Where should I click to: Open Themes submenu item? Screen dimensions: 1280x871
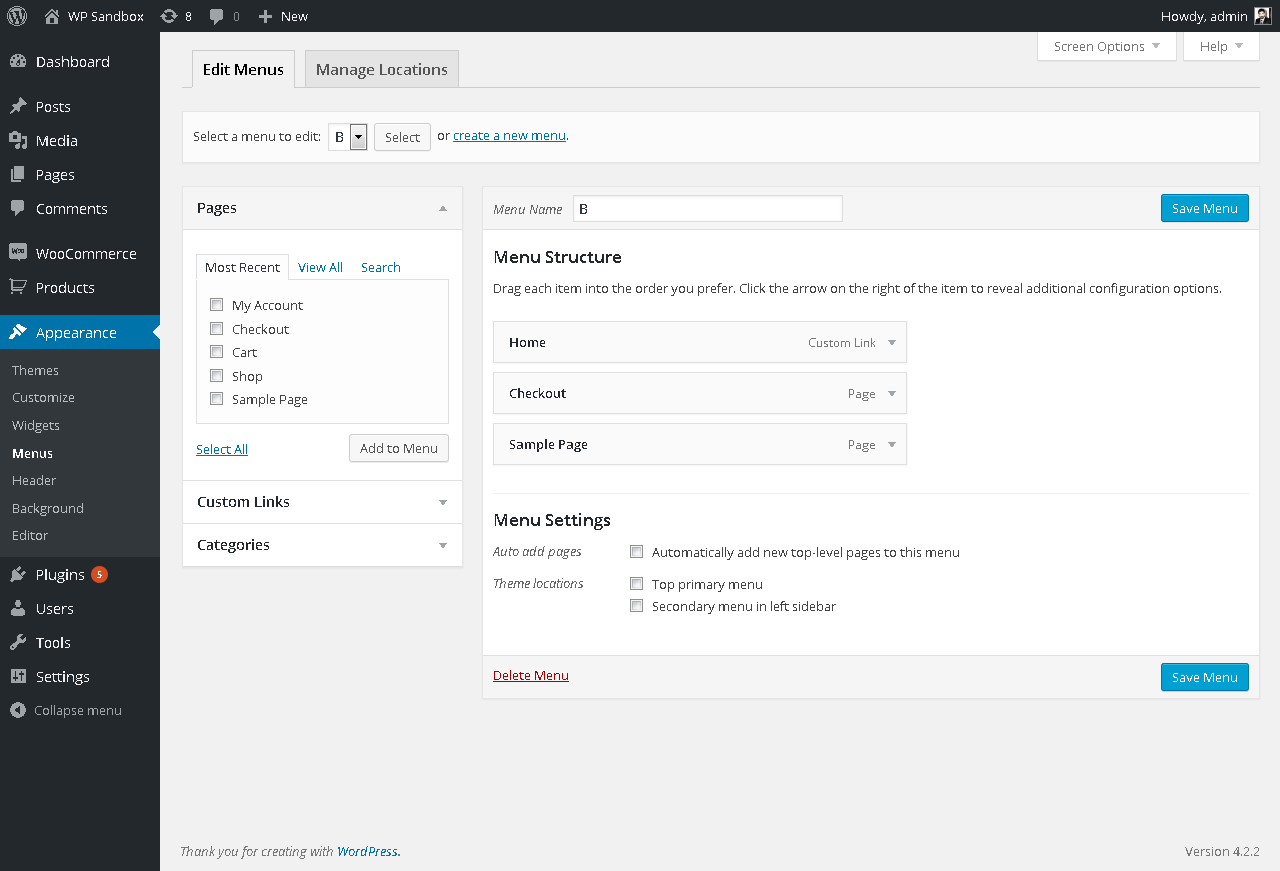click(x=36, y=370)
